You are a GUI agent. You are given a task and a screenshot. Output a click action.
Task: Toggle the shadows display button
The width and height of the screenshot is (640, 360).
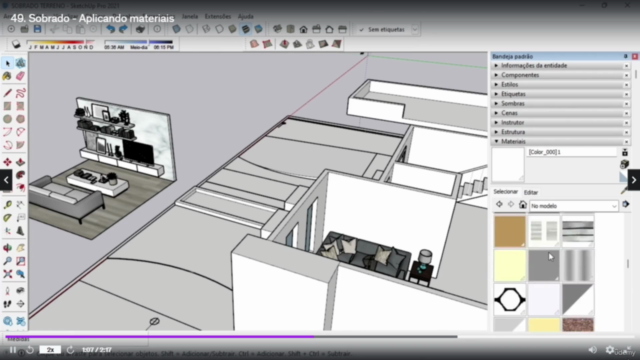coord(16,44)
